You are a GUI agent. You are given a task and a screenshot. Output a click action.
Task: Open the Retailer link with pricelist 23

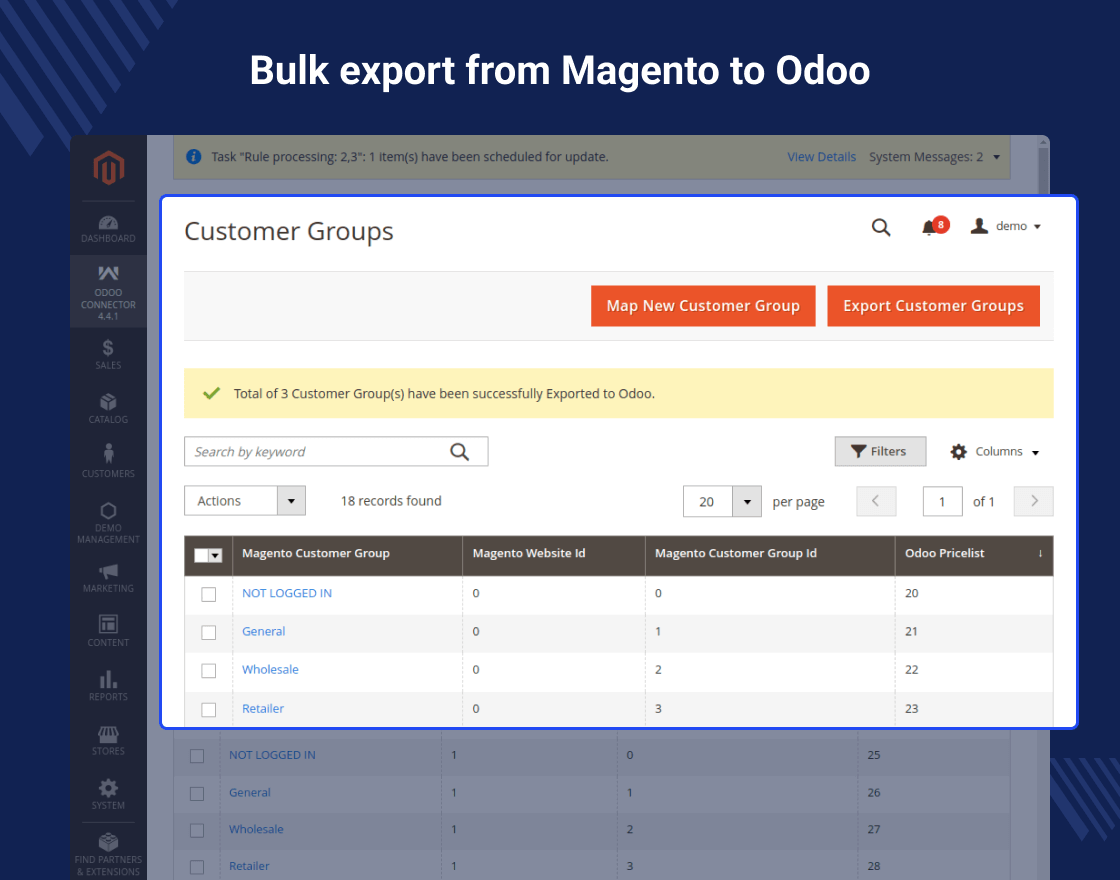pos(263,709)
